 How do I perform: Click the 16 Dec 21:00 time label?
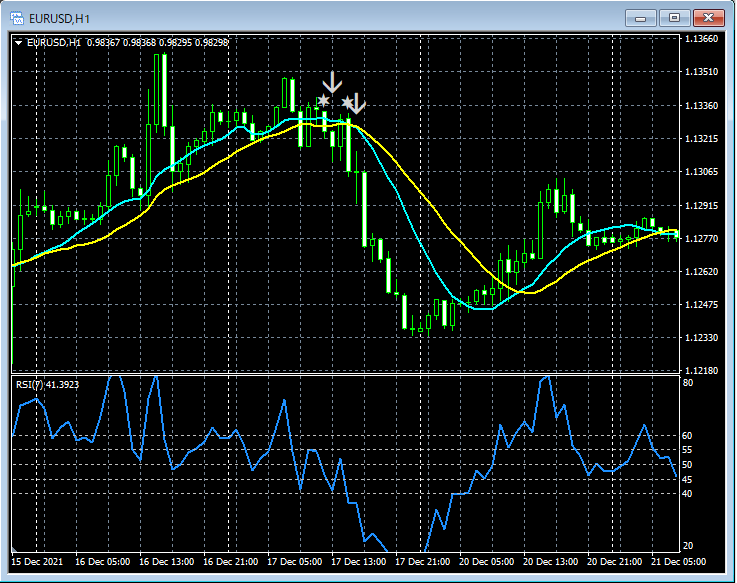pos(231,562)
